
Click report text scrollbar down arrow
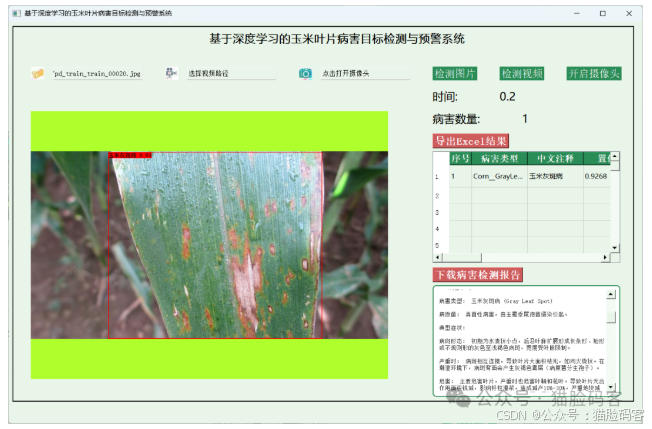click(x=611, y=387)
